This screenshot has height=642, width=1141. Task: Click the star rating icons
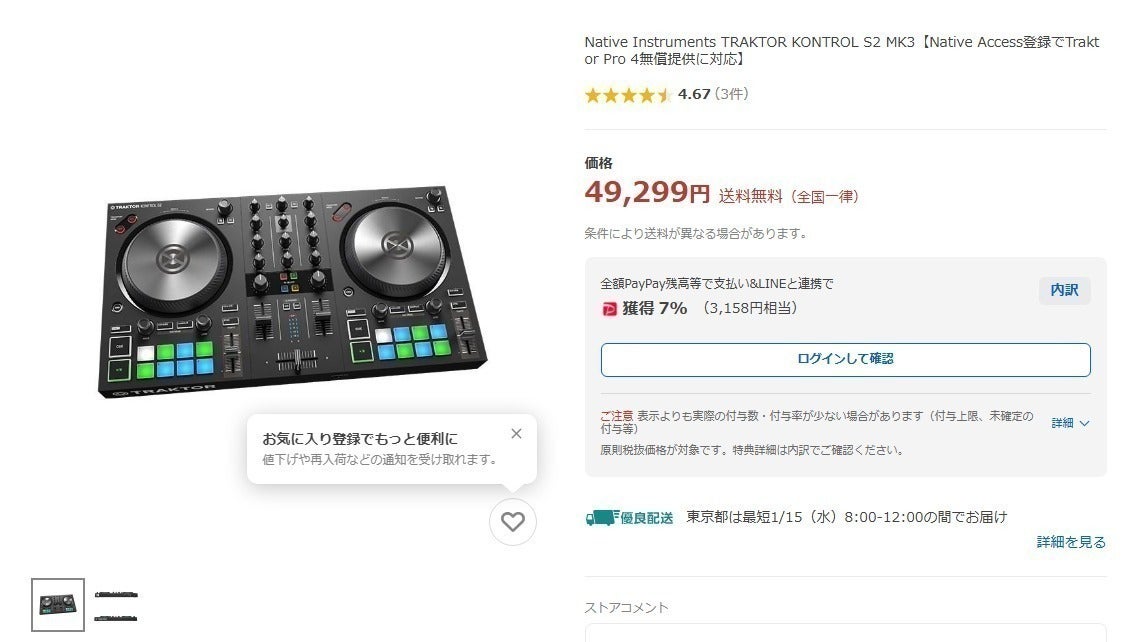[x=627, y=95]
